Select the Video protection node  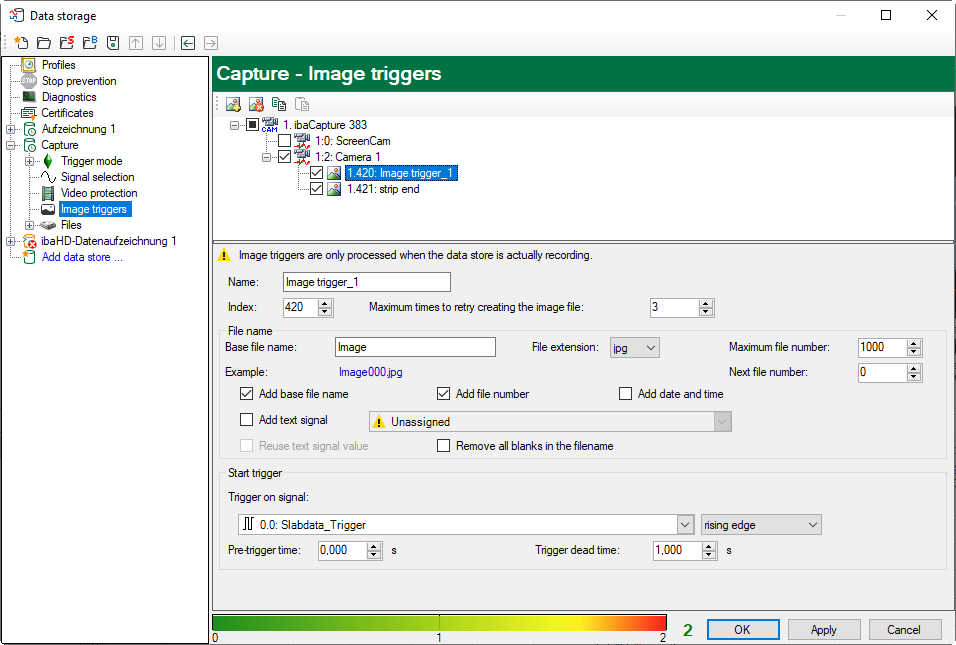(98, 193)
